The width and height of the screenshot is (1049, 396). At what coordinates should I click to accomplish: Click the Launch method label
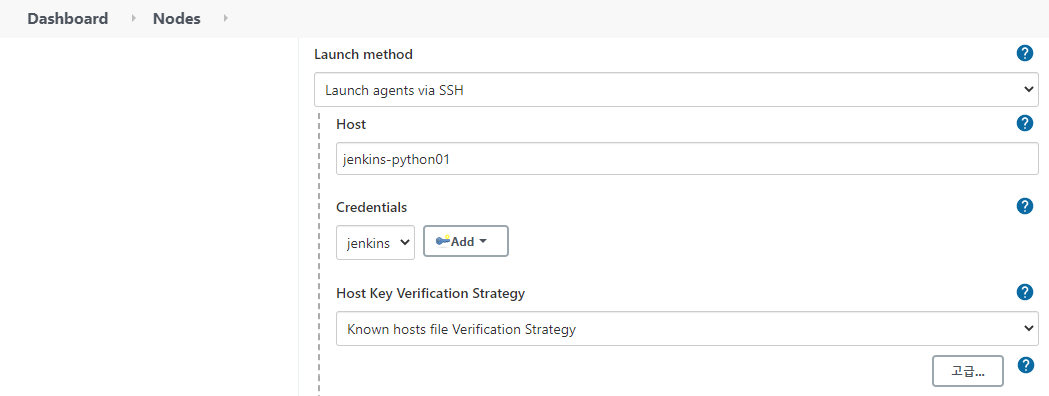(x=363, y=54)
